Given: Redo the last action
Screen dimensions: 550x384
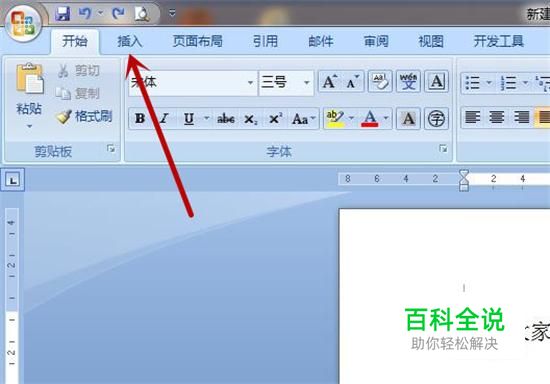Looking at the screenshot, I should [118, 14].
